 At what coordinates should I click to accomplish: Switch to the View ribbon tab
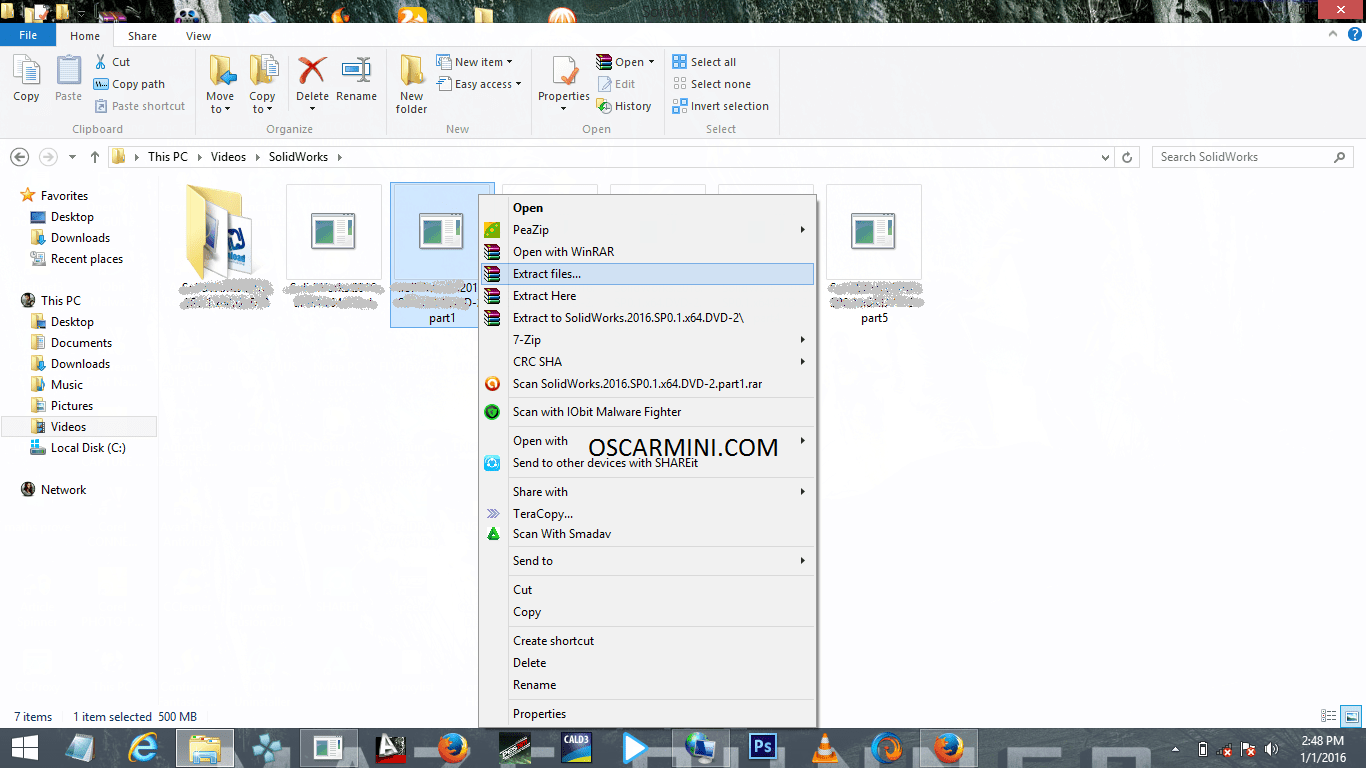(x=198, y=36)
